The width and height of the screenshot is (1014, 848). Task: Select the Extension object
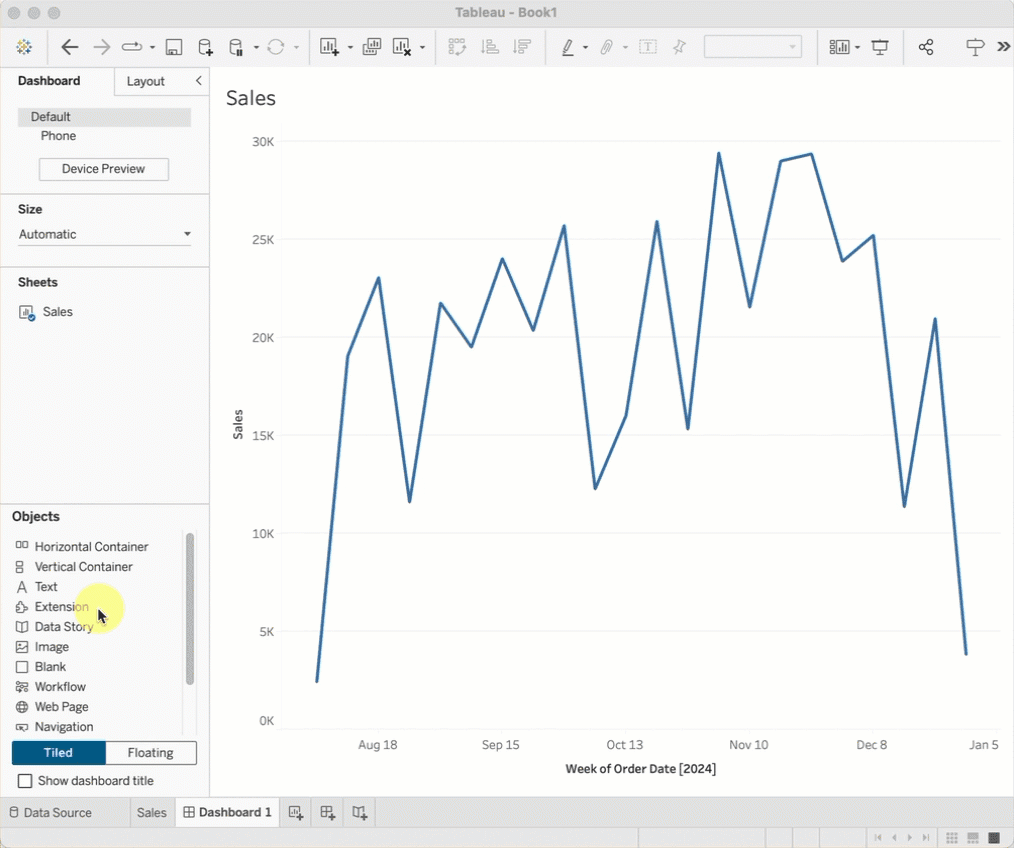(52, 607)
